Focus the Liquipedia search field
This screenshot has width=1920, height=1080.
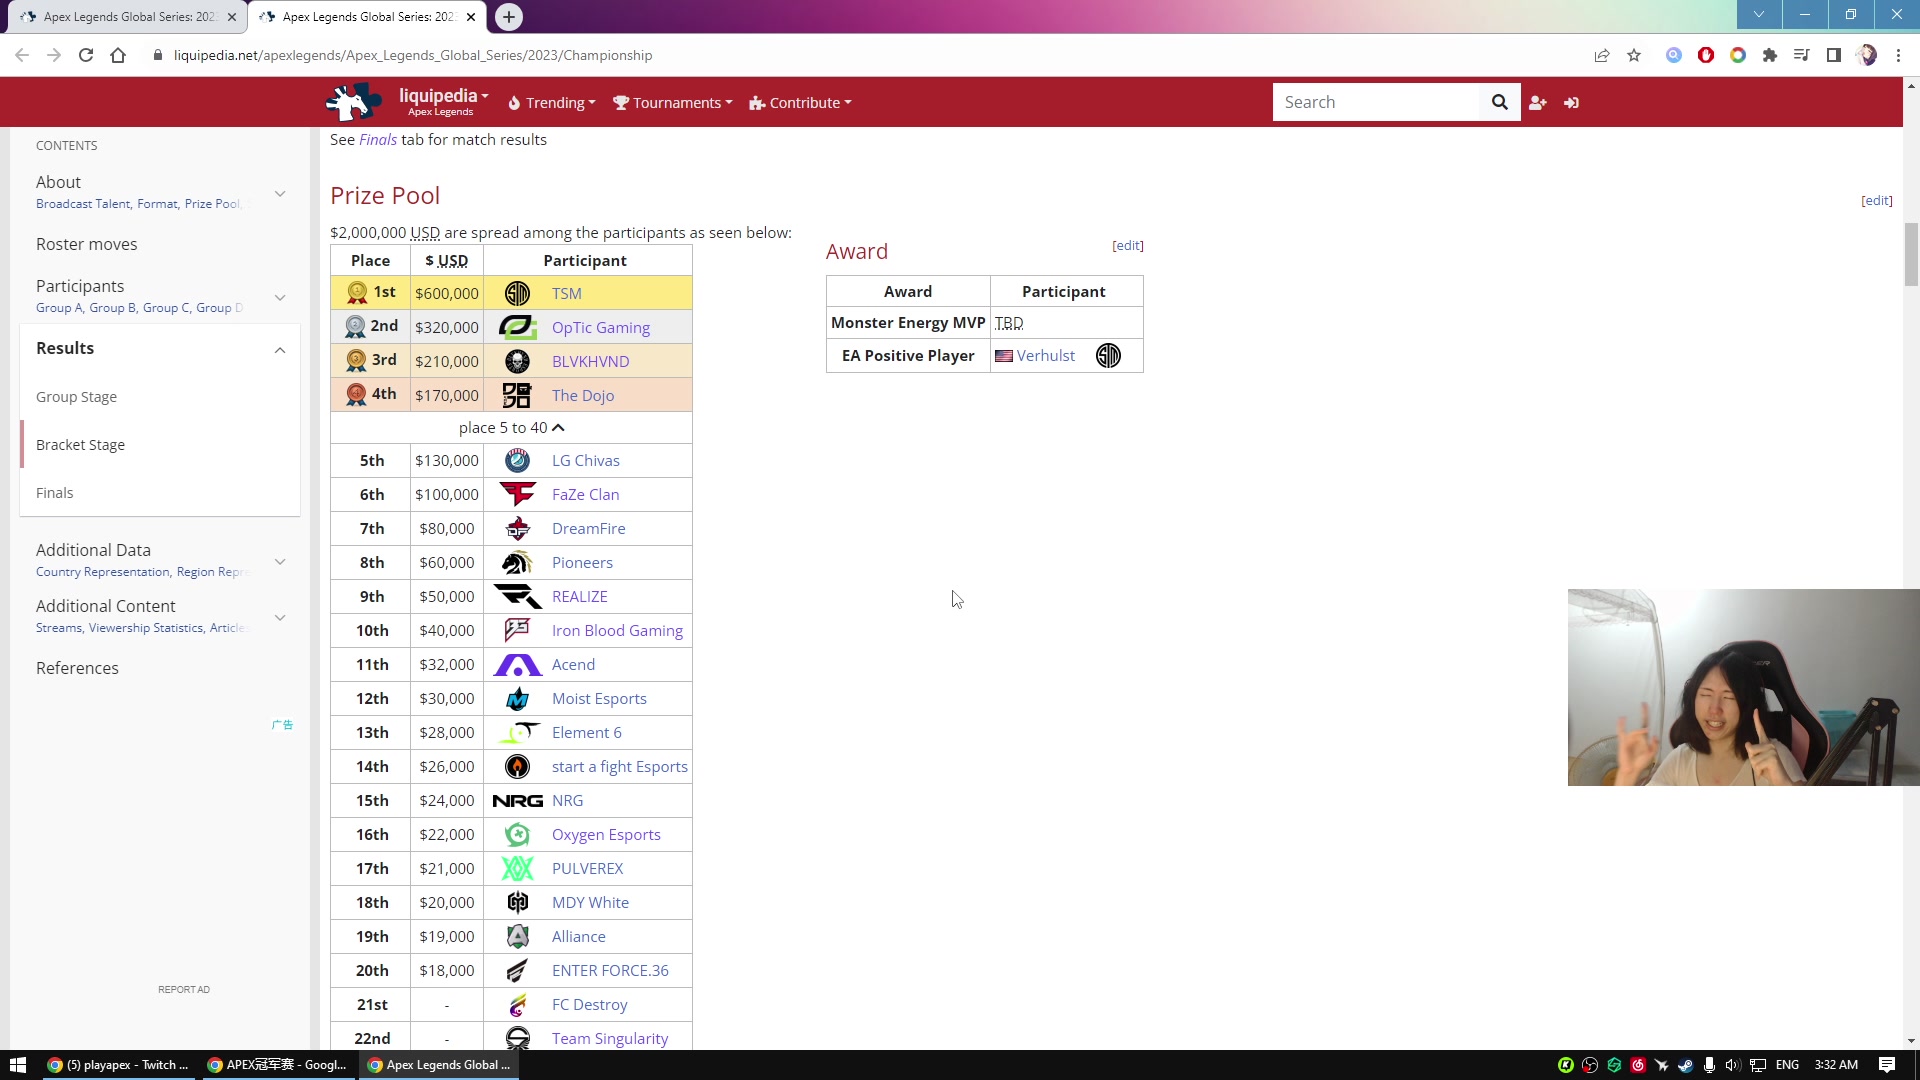pos(1375,102)
